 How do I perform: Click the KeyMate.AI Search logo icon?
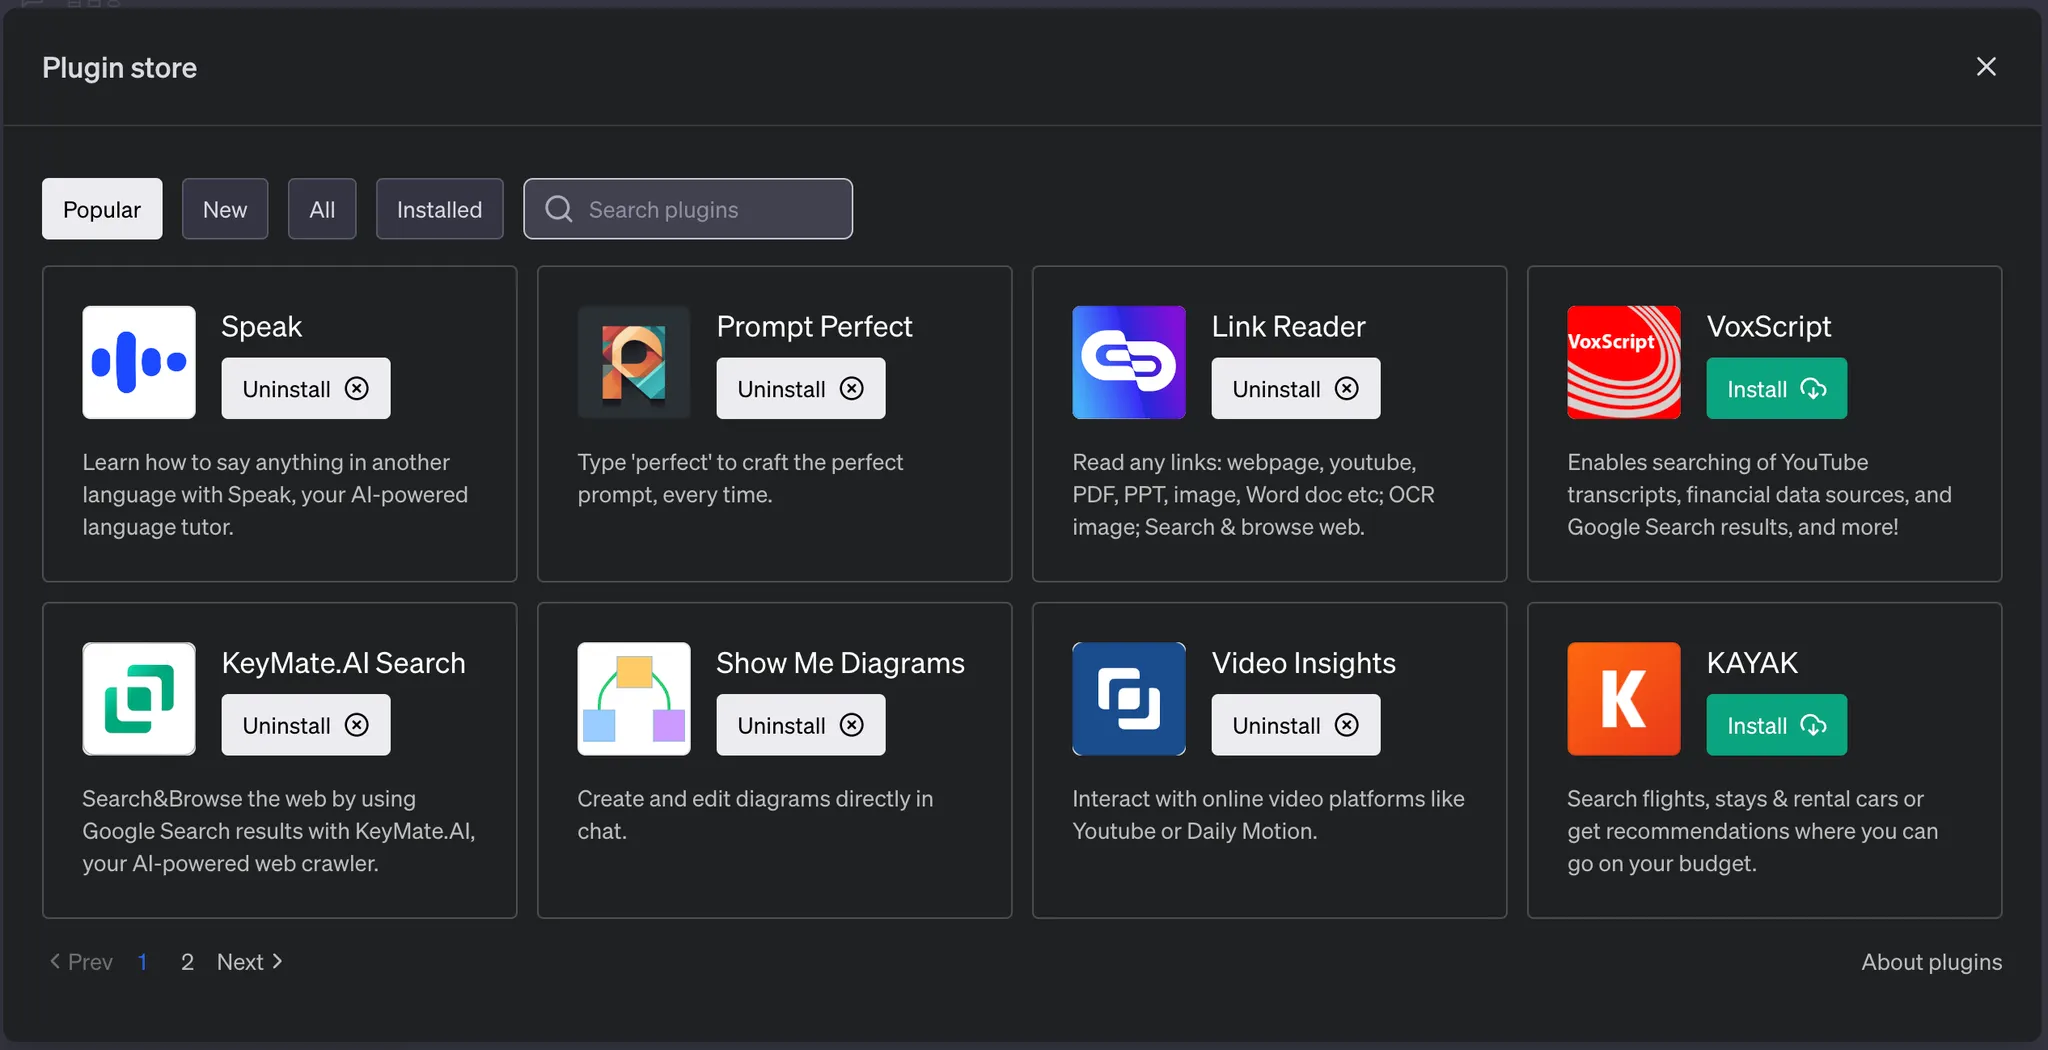[139, 698]
